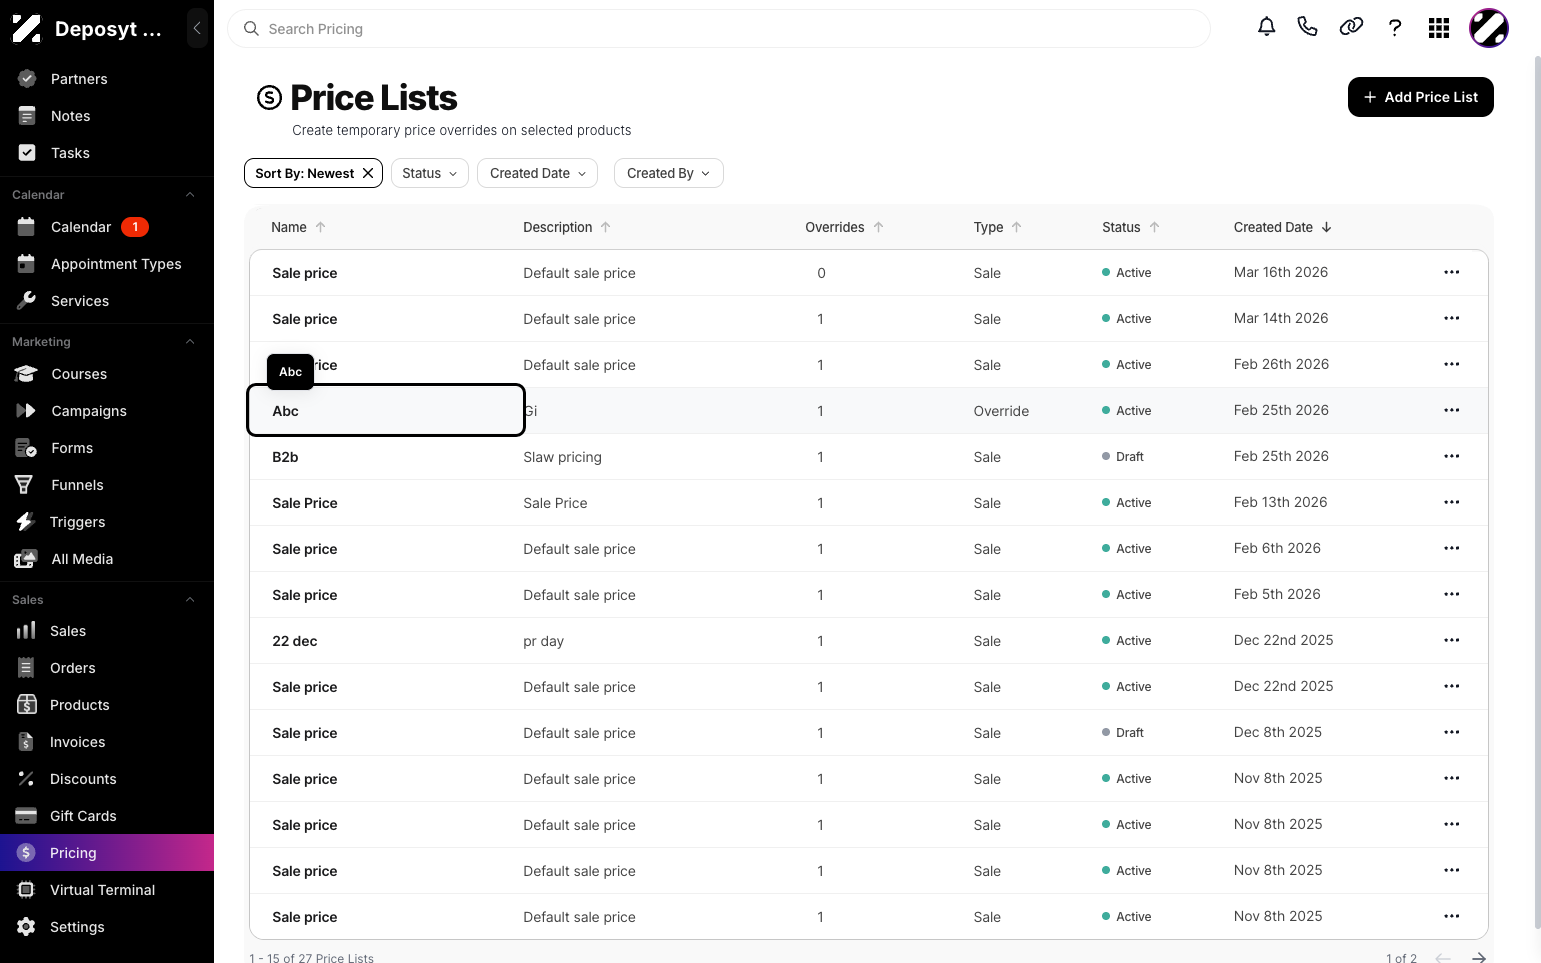Image resolution: width=1541 pixels, height=963 pixels.
Task: Open the B2b price list
Action: coord(285,457)
